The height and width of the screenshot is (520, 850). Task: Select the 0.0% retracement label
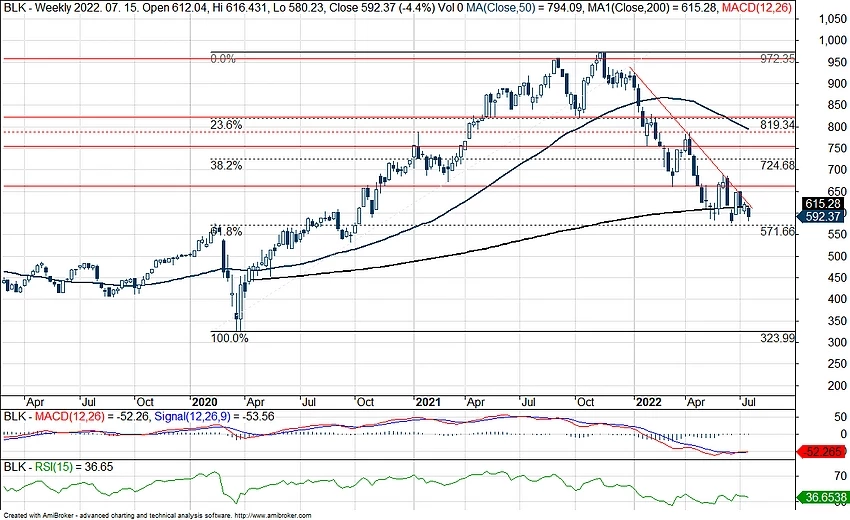(223, 59)
